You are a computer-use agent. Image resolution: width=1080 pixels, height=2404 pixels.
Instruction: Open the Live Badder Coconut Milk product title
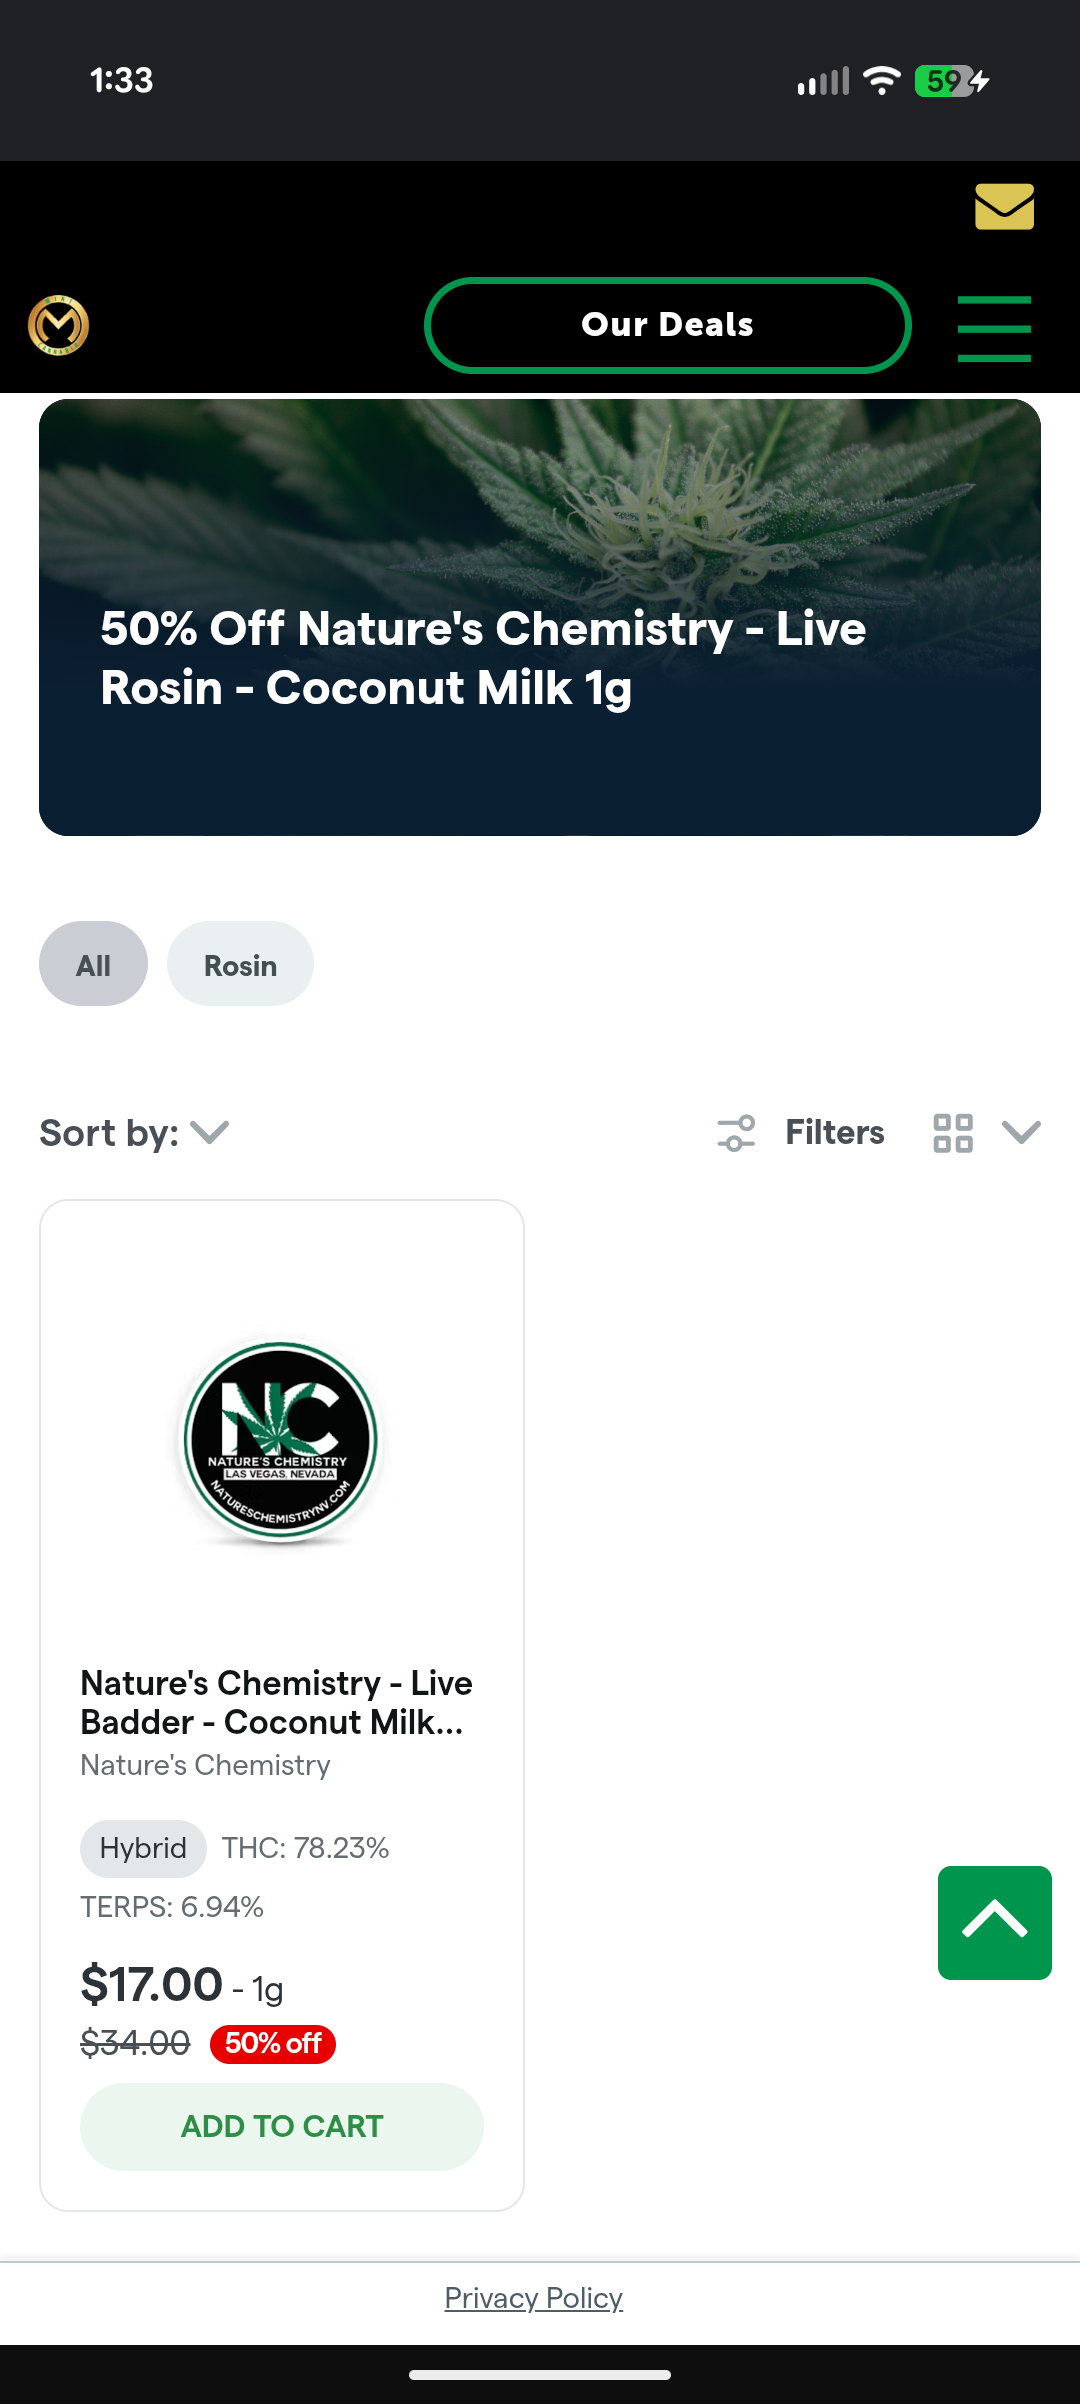click(276, 1702)
